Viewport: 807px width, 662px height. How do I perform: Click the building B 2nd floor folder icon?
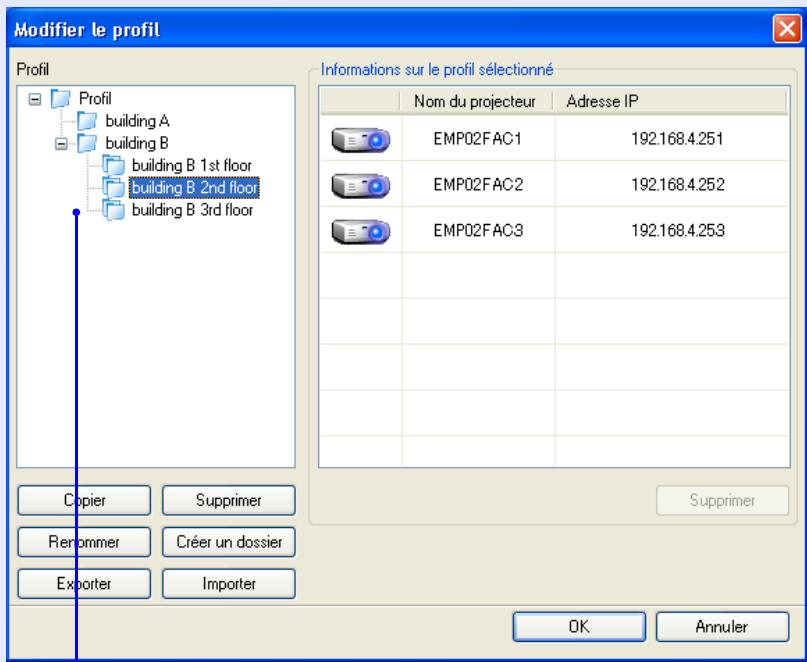click(113, 188)
